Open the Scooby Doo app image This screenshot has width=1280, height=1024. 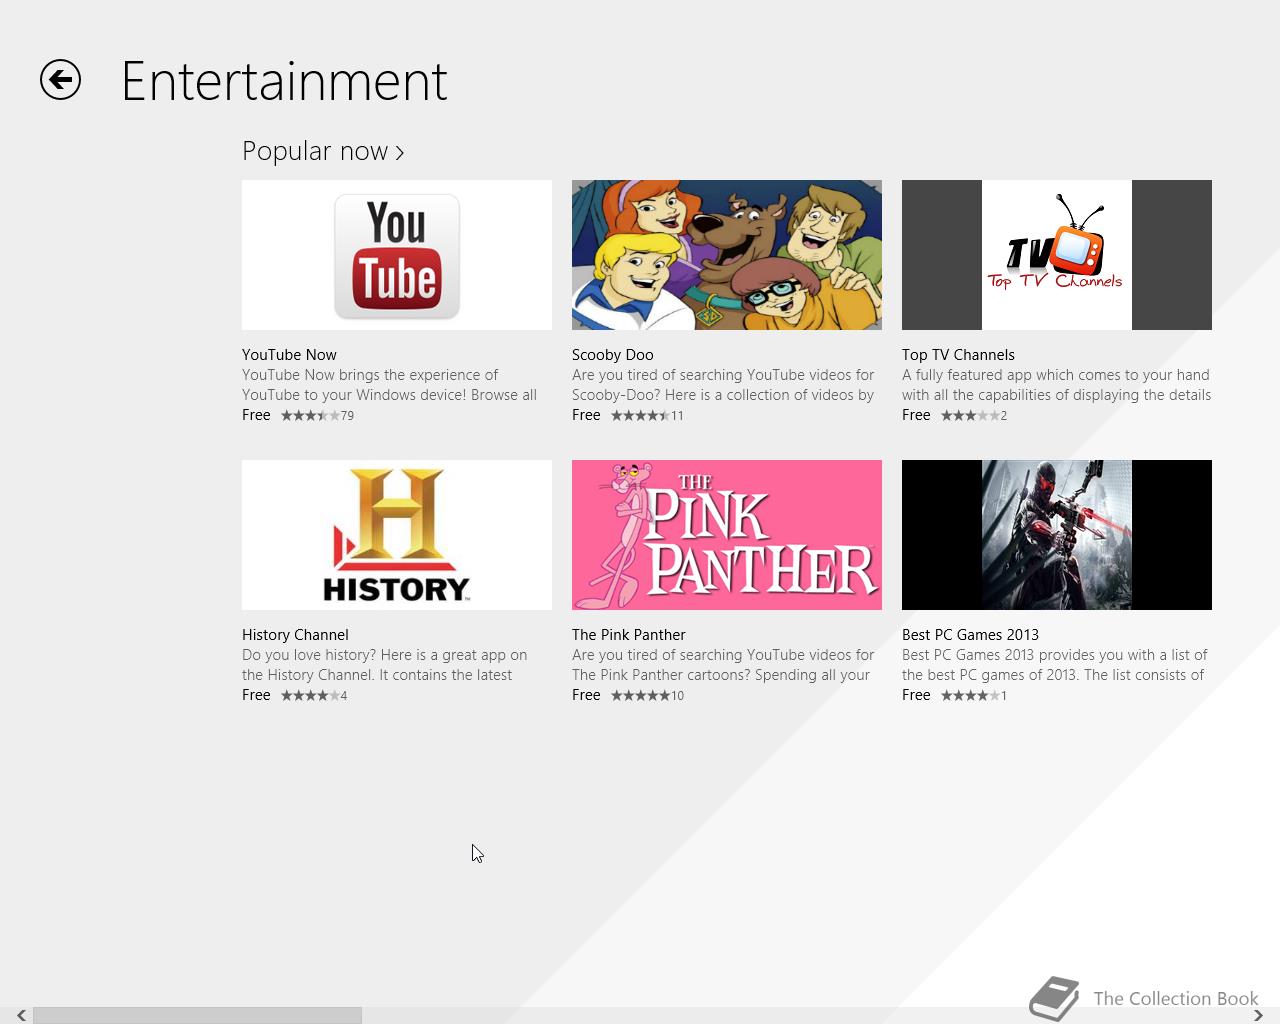tap(727, 255)
